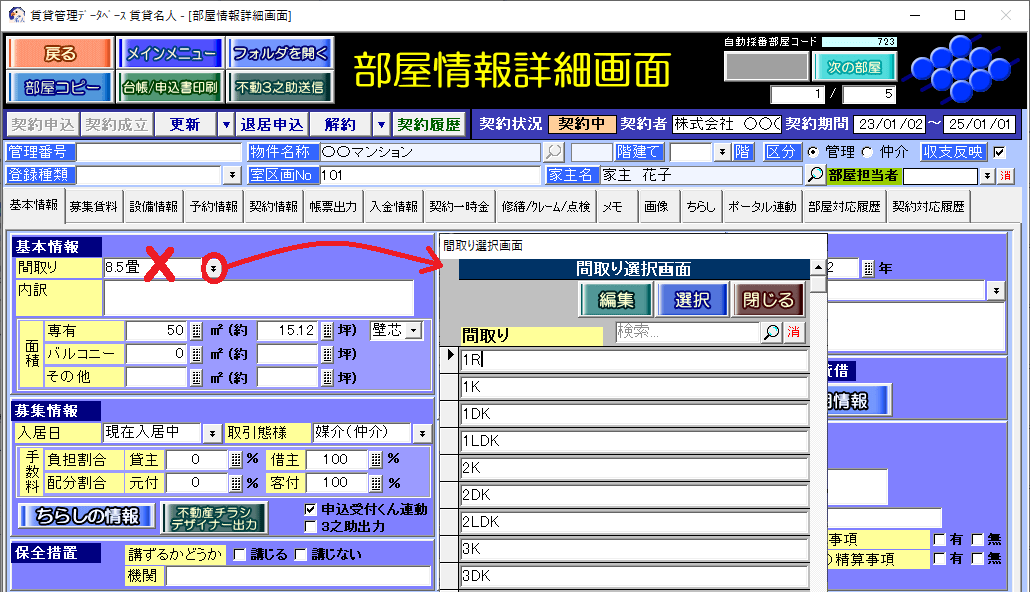Click calculator icon next to 借主 percentage

376,459
